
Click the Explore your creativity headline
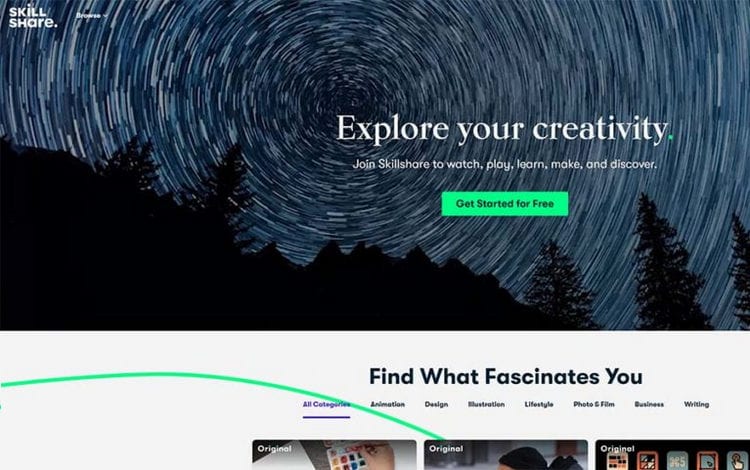[504, 129]
